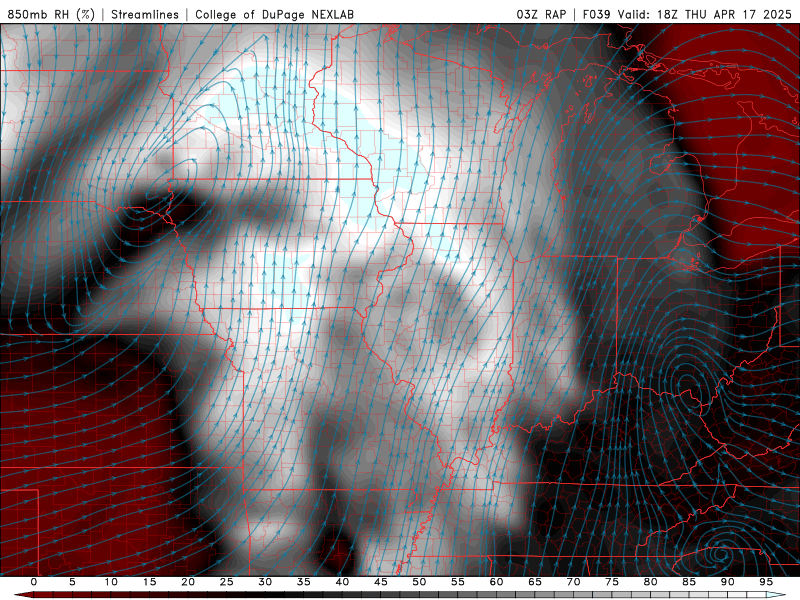Click the 75 value on the color scale
800x600 pixels.
pos(612,582)
